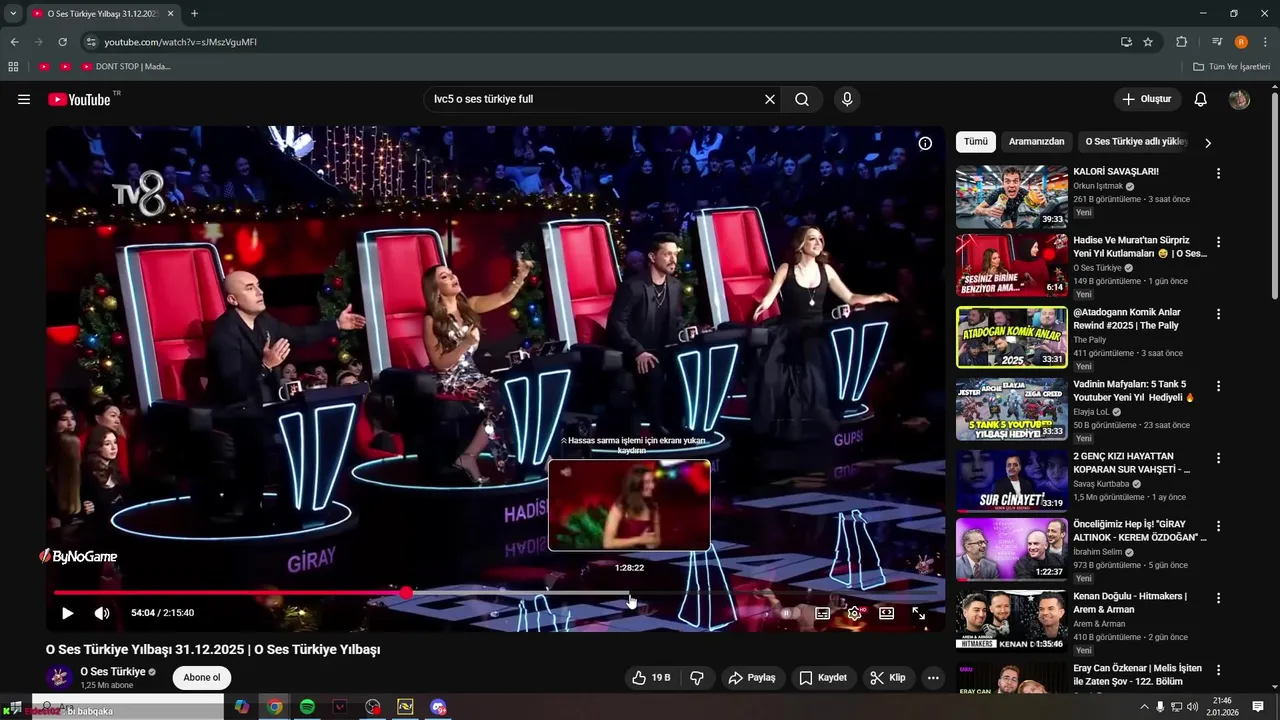Viewport: 1280px width, 720px height.
Task: Open Hadise Ve Murat'tan Sürpriz video title
Action: point(1140,247)
